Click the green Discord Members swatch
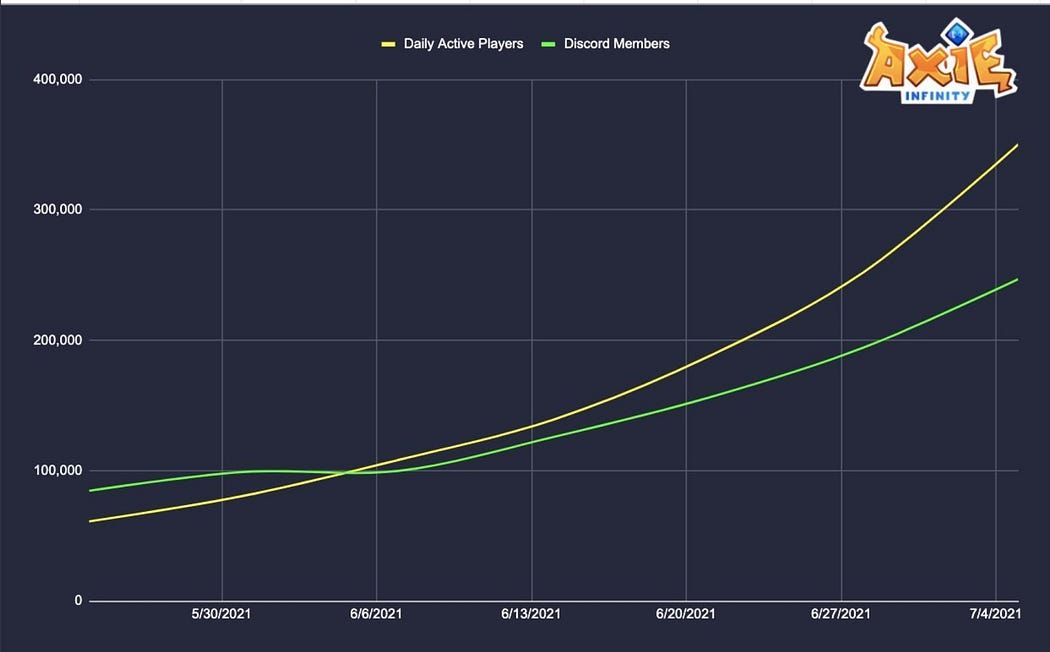1050x652 pixels. (548, 44)
